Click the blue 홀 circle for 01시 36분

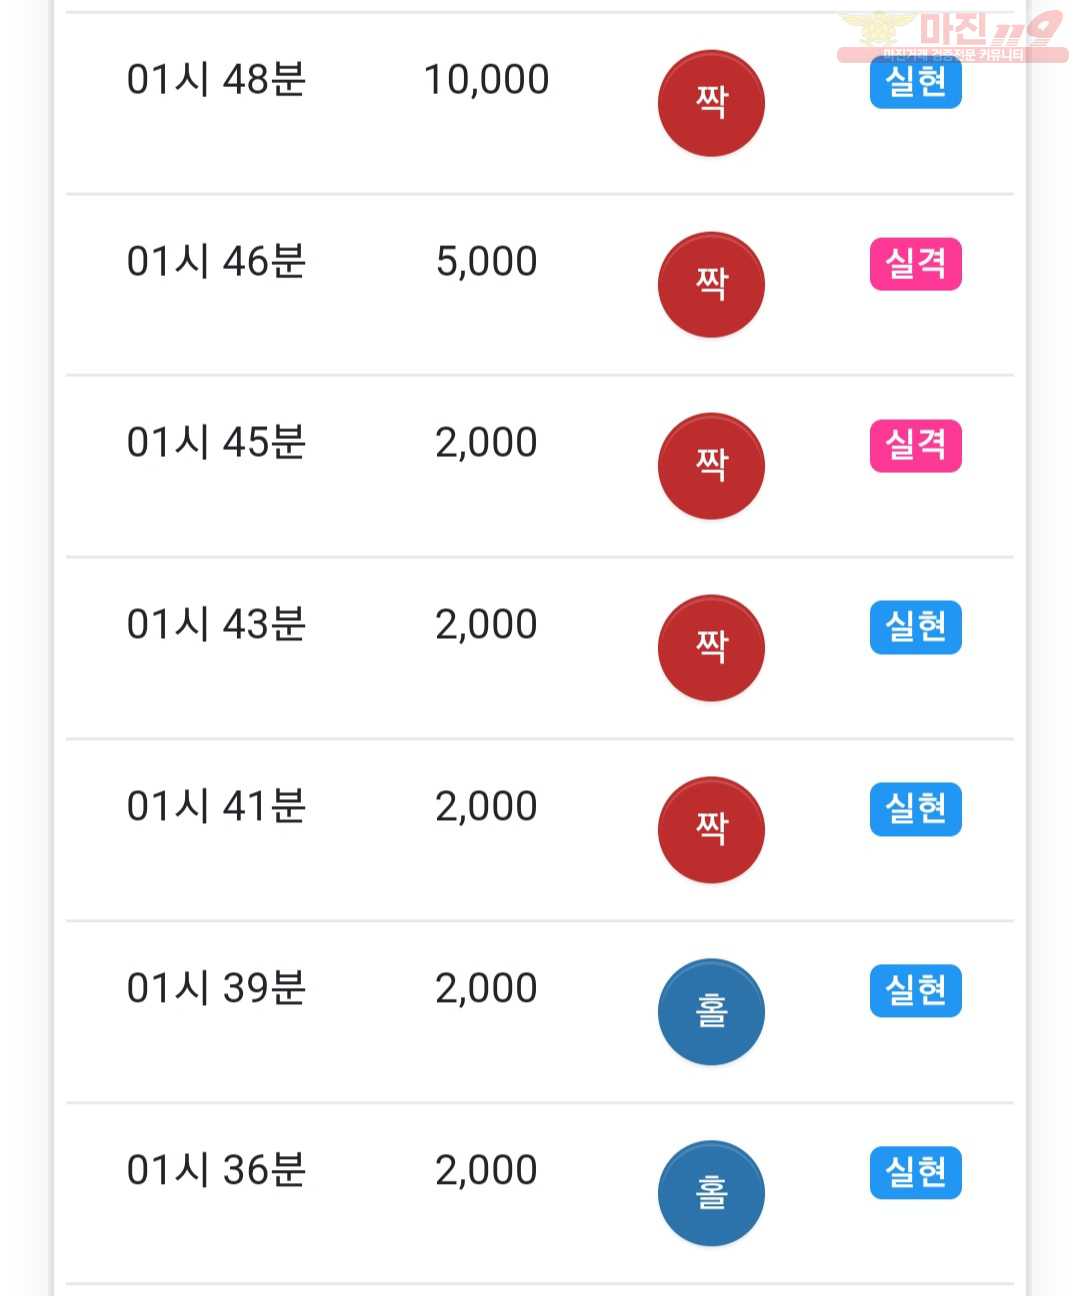711,1193
